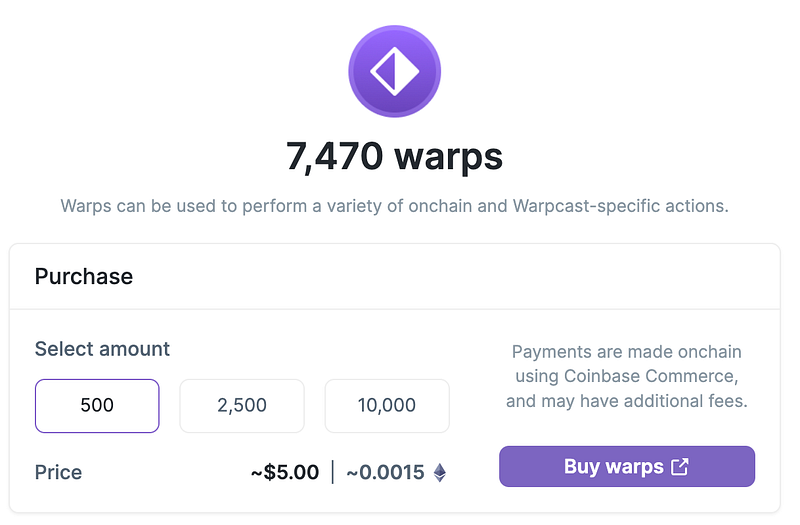
Task: Click the vertical divider between the two prices
Action: [333, 472]
